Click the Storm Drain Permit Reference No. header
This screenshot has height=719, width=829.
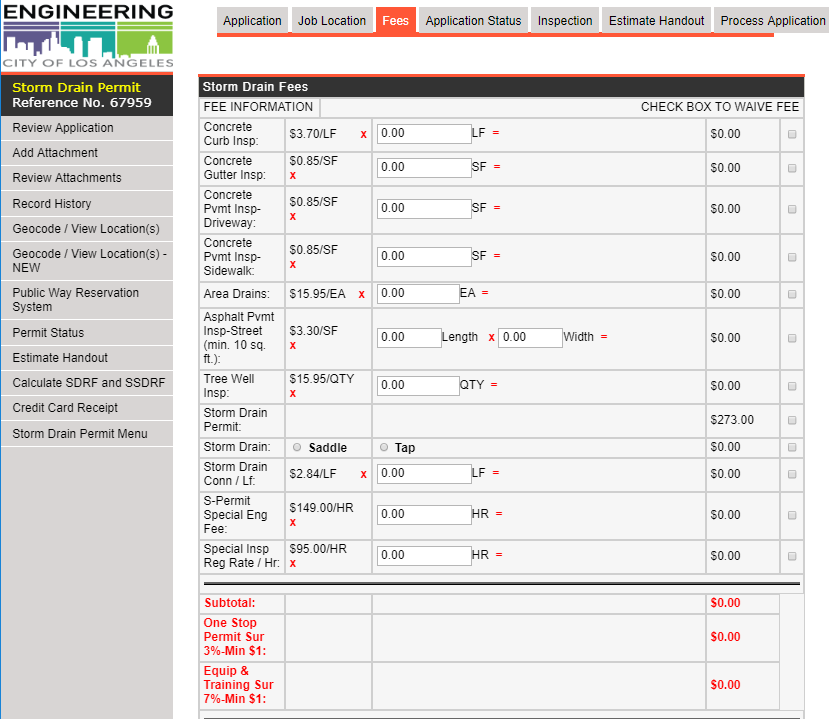click(x=87, y=95)
